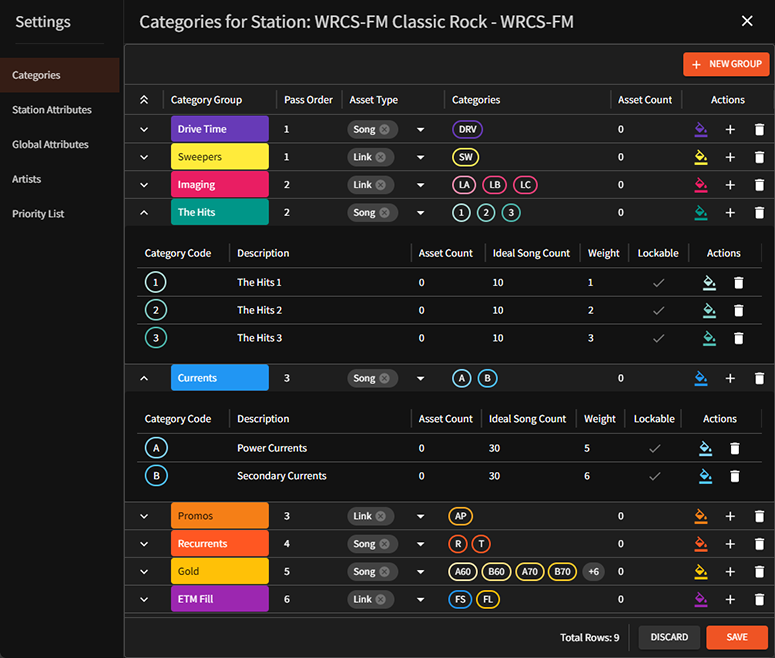Collapse all groups using header double chevron
Viewport: 775px width, 658px height.
tap(144, 100)
